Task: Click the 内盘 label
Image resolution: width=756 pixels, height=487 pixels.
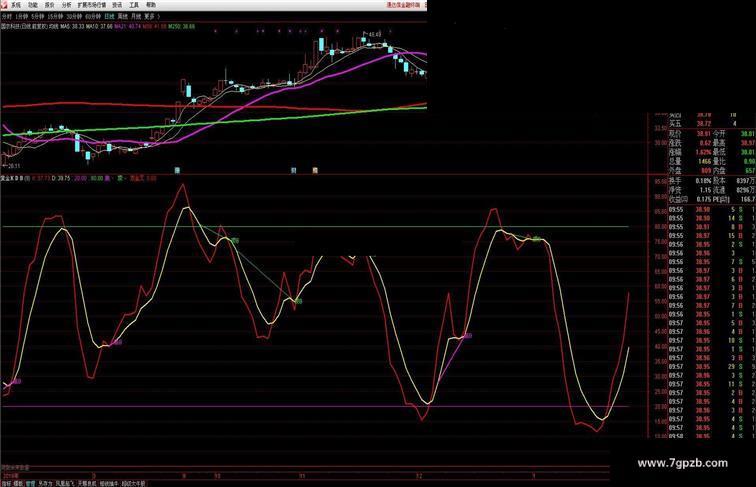Action: pyautogui.click(x=719, y=170)
